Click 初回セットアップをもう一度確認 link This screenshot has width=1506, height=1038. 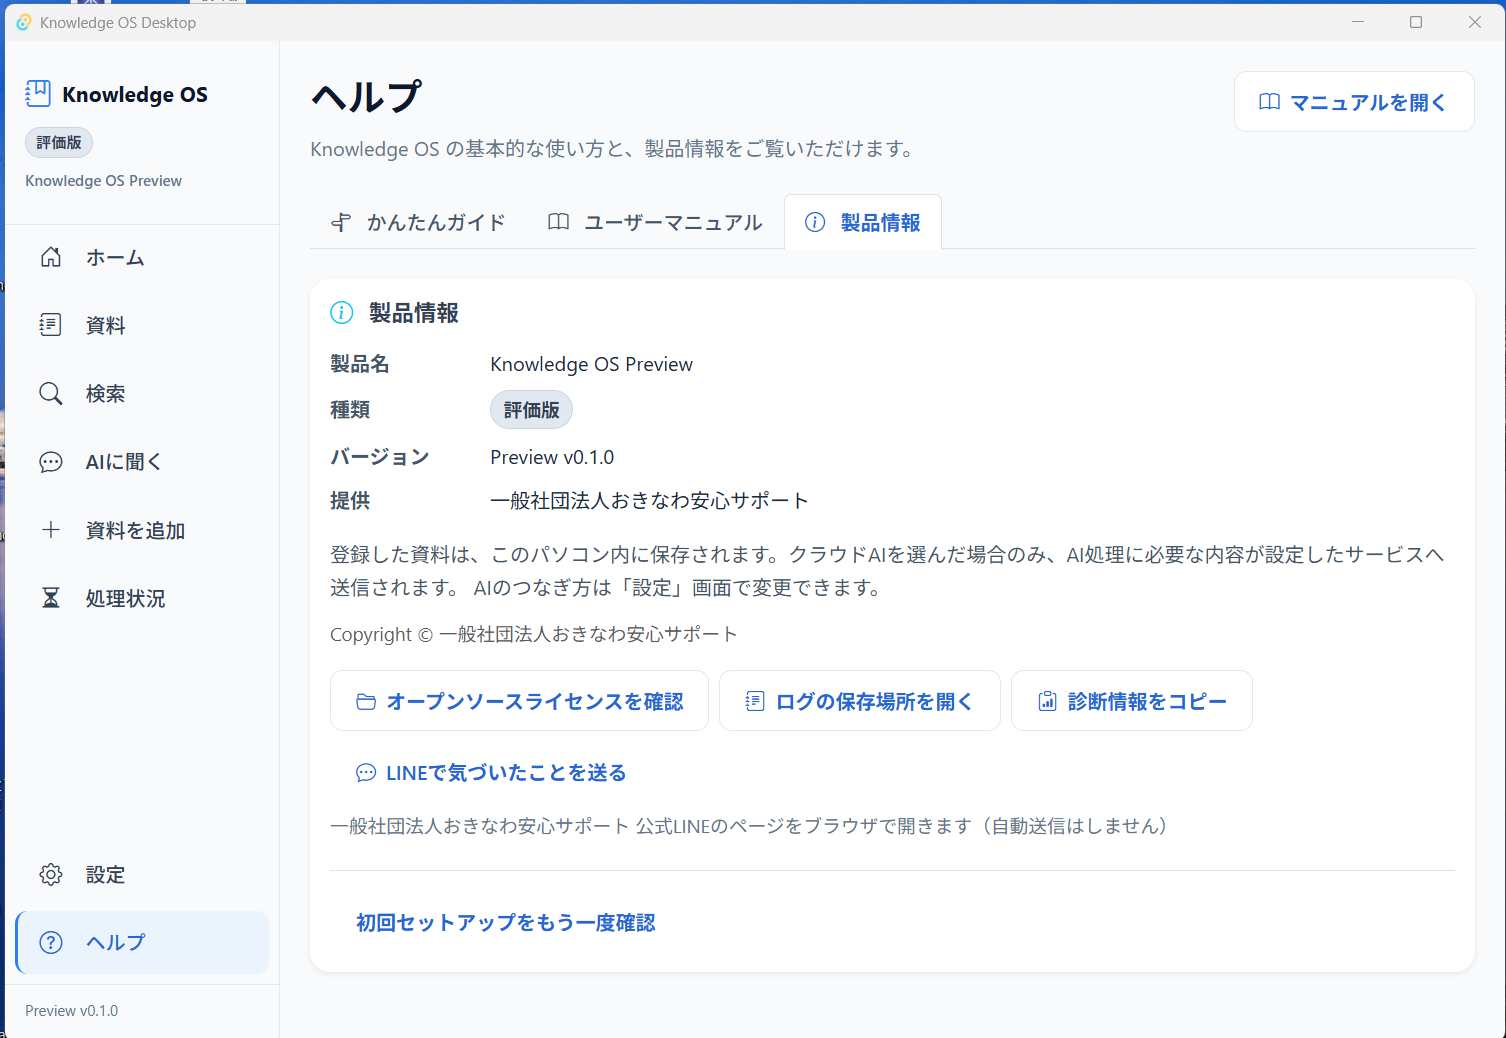[506, 922]
